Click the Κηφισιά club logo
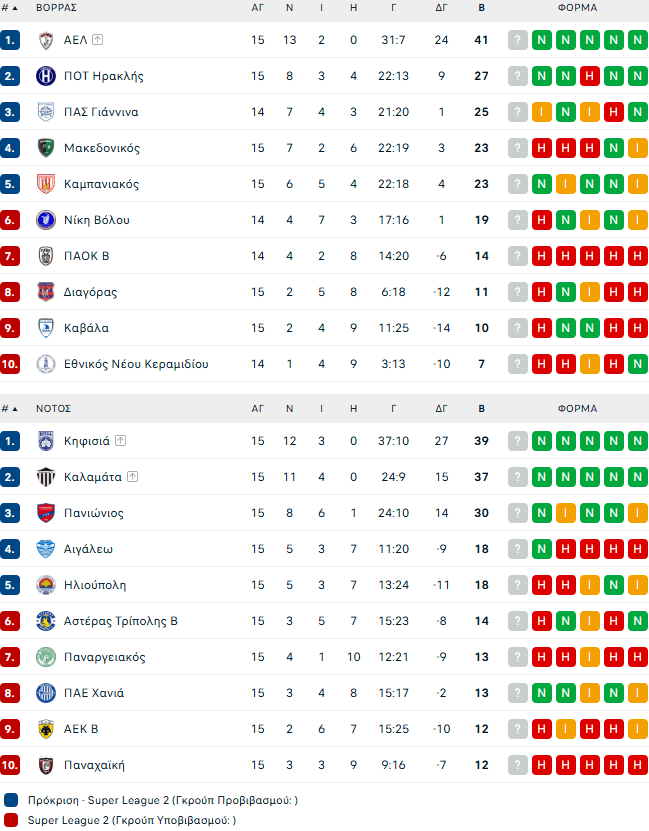 tap(45, 441)
